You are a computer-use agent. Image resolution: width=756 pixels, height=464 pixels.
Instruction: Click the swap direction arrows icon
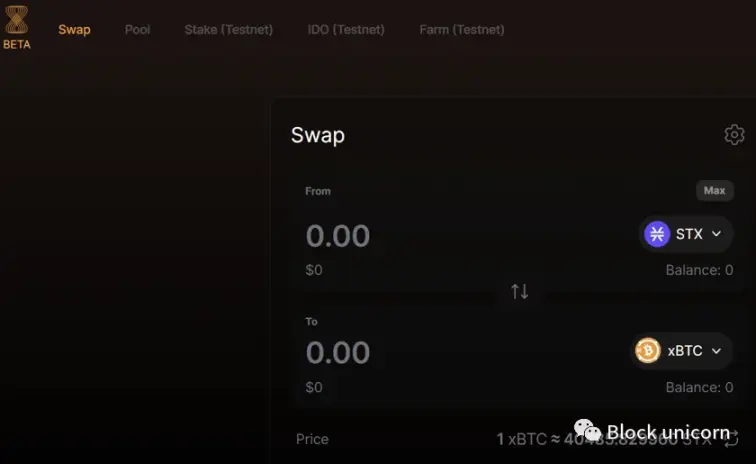pos(520,291)
